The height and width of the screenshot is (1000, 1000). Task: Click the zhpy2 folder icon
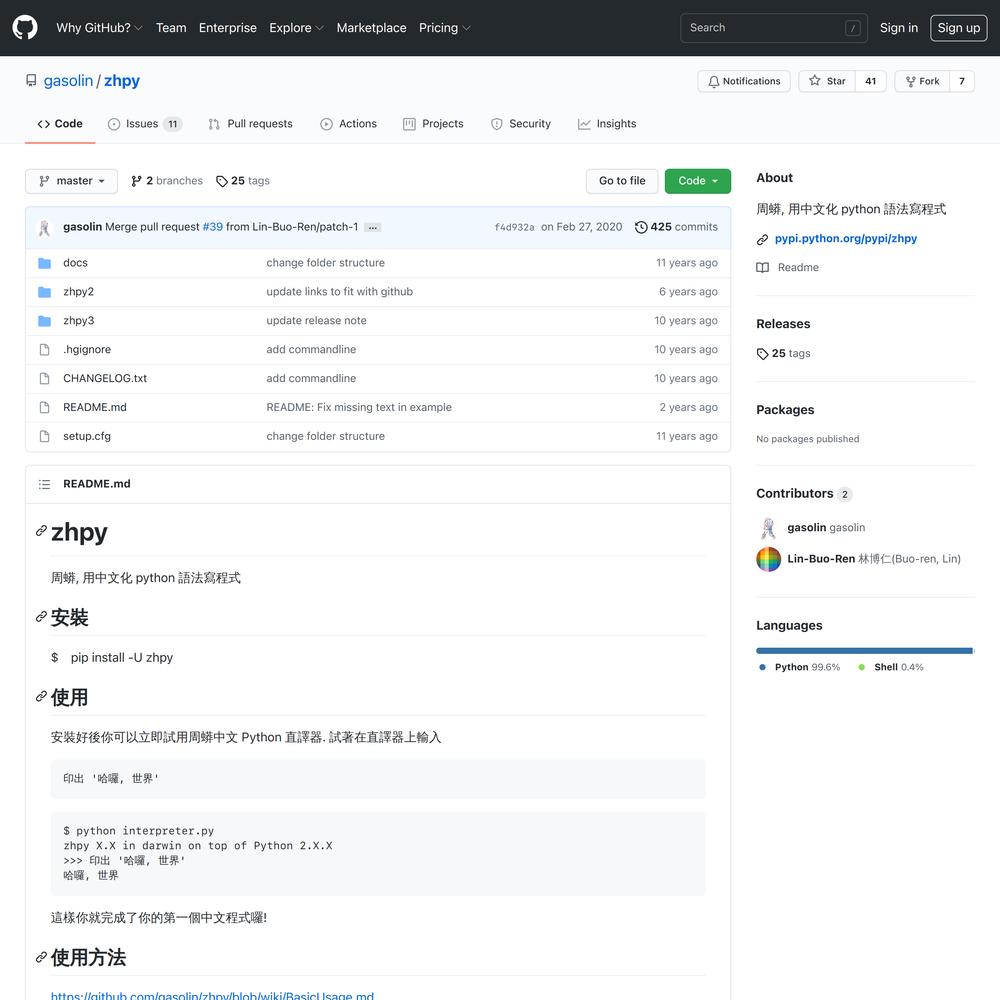pyautogui.click(x=44, y=291)
